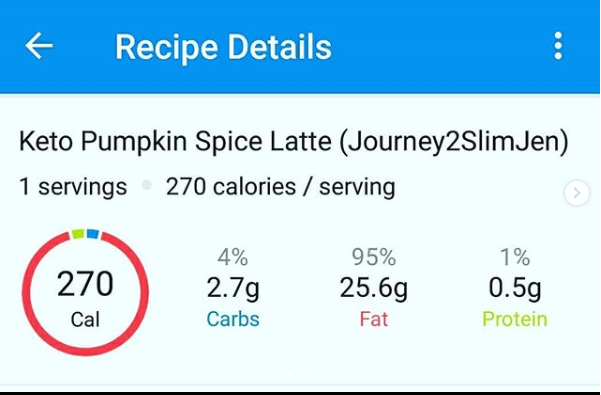
Task: Open the three-dot overflow menu
Action: (x=558, y=46)
